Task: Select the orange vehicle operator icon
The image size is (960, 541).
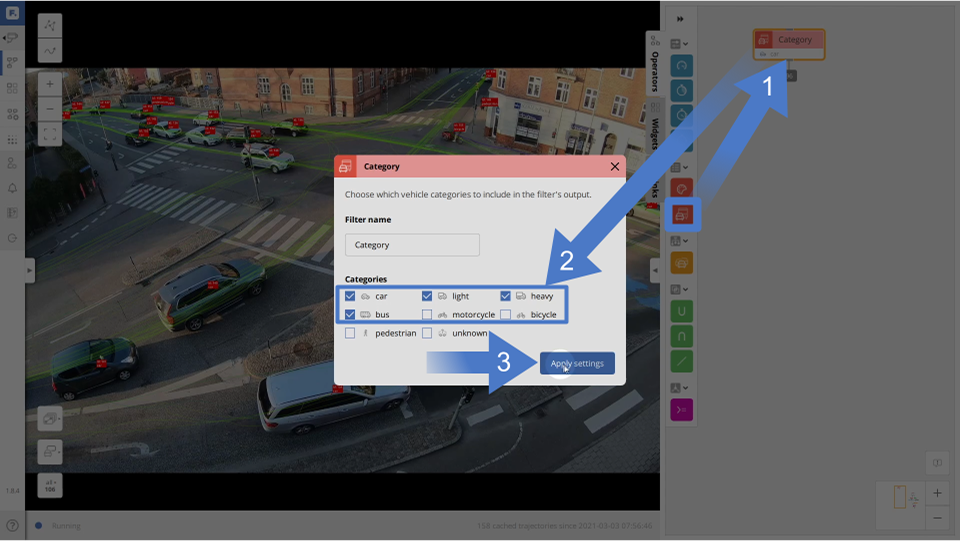Action: click(681, 263)
